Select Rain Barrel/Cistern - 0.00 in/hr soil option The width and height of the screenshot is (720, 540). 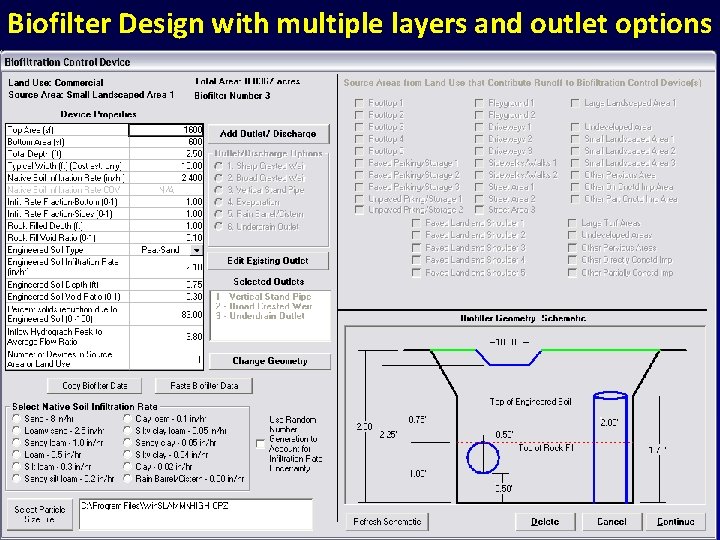[x=128, y=478]
